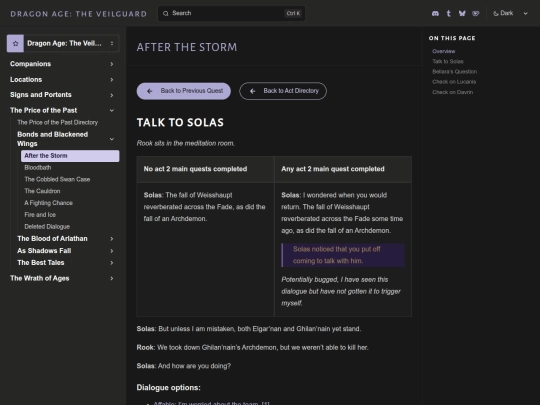Expand The Blood of Arlathan chevron
The height and width of the screenshot is (405, 540).
[112, 239]
